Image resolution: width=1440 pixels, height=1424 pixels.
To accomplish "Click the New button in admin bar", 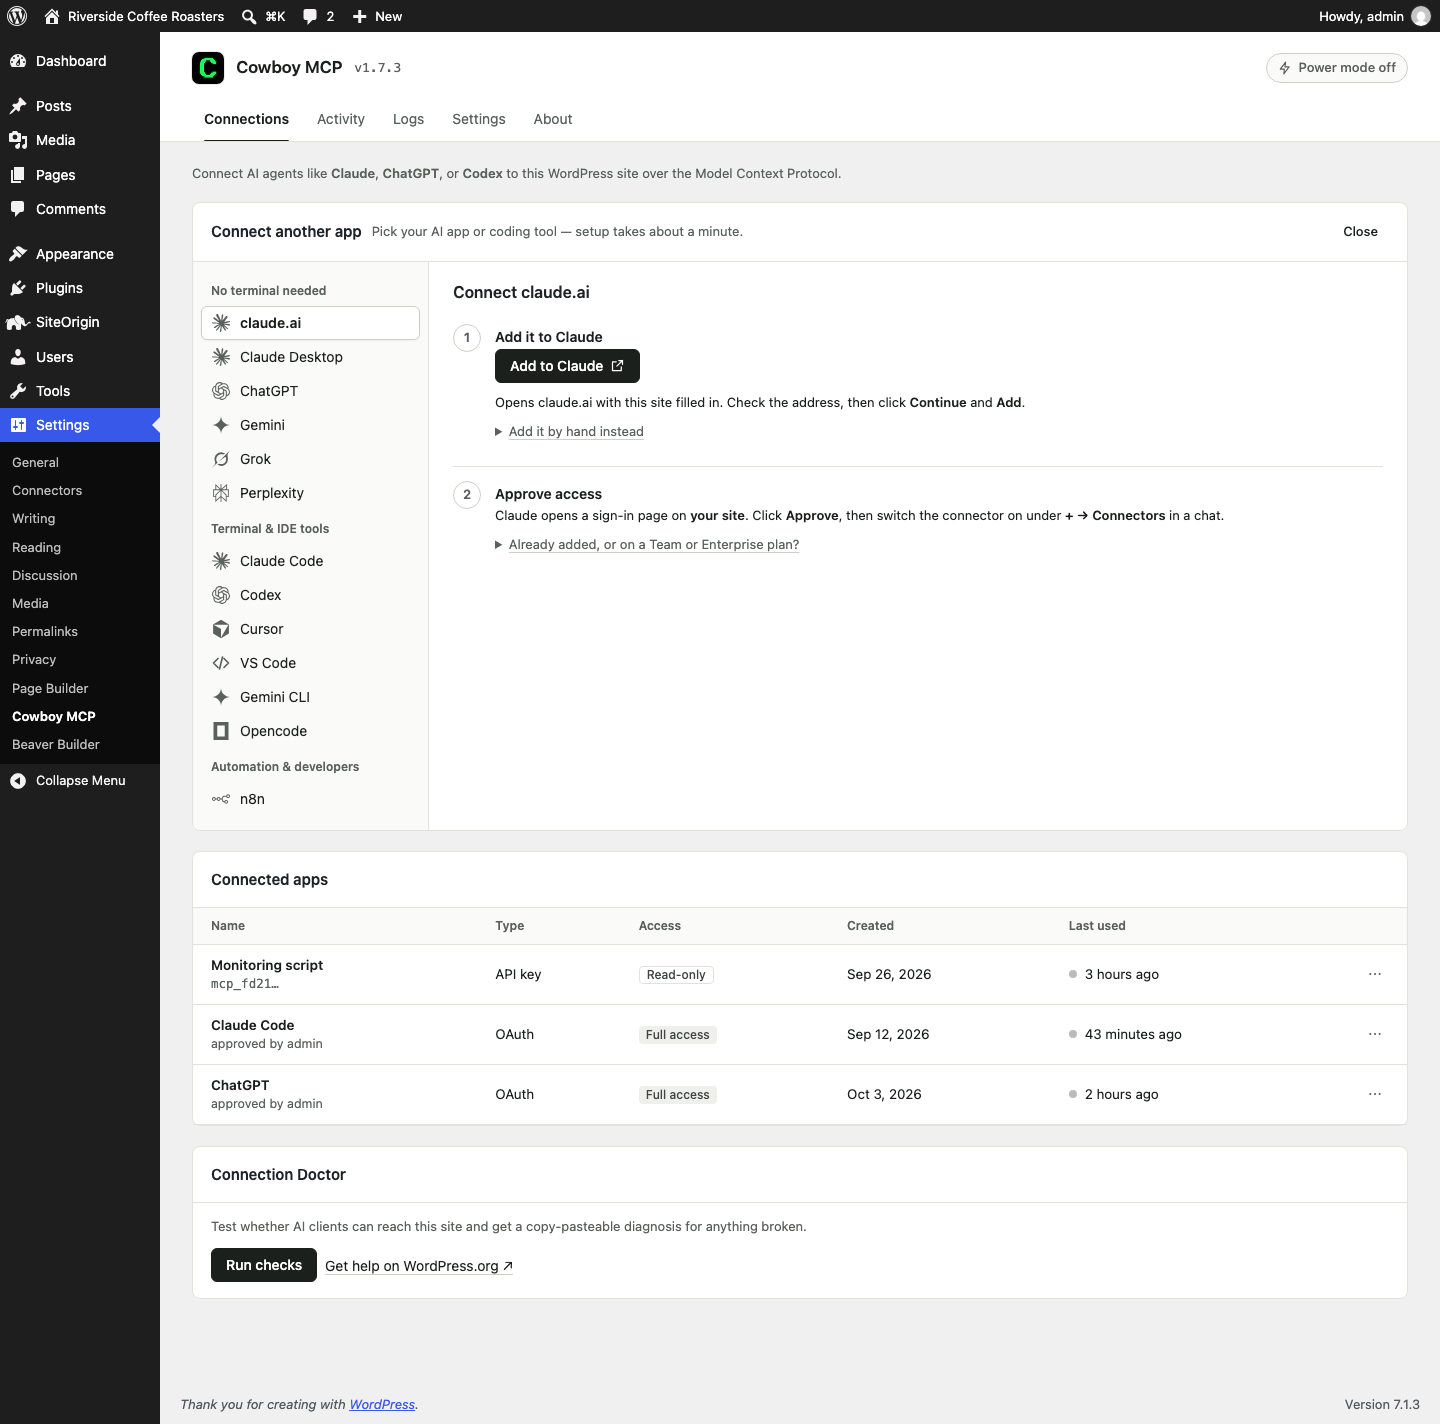I will pos(377,16).
